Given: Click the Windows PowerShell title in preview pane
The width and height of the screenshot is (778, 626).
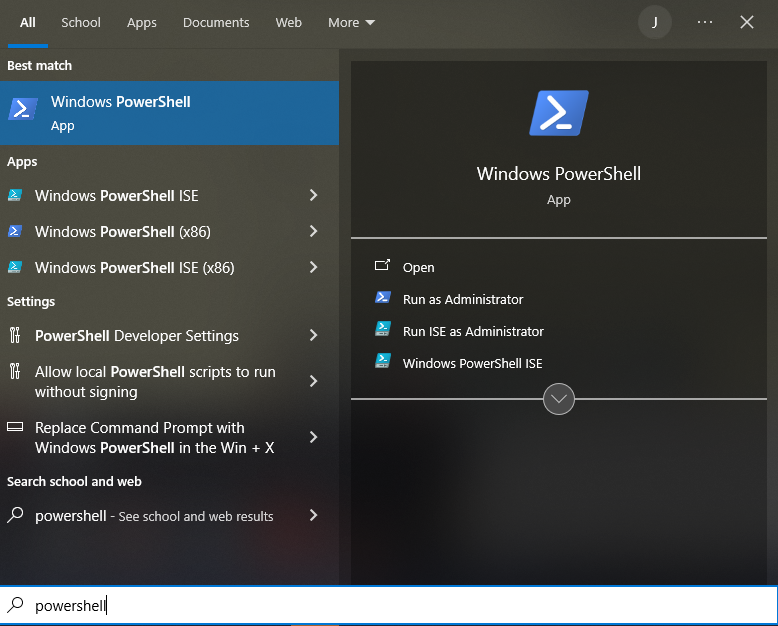Looking at the screenshot, I should click(x=559, y=174).
